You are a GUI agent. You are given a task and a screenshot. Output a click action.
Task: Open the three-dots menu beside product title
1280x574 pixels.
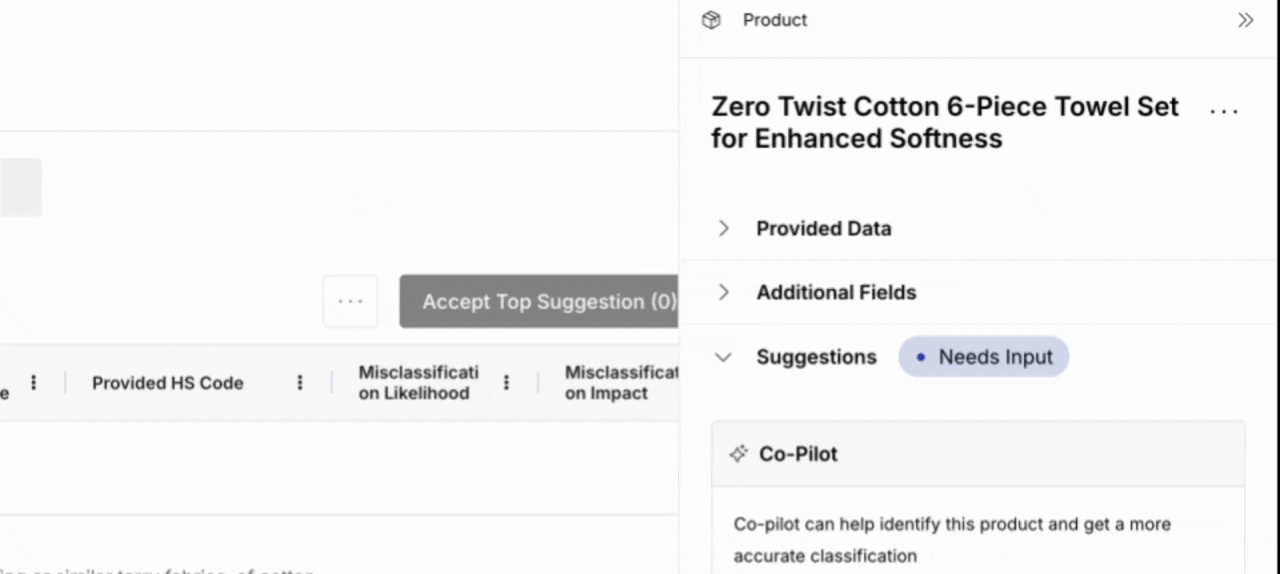[1224, 112]
